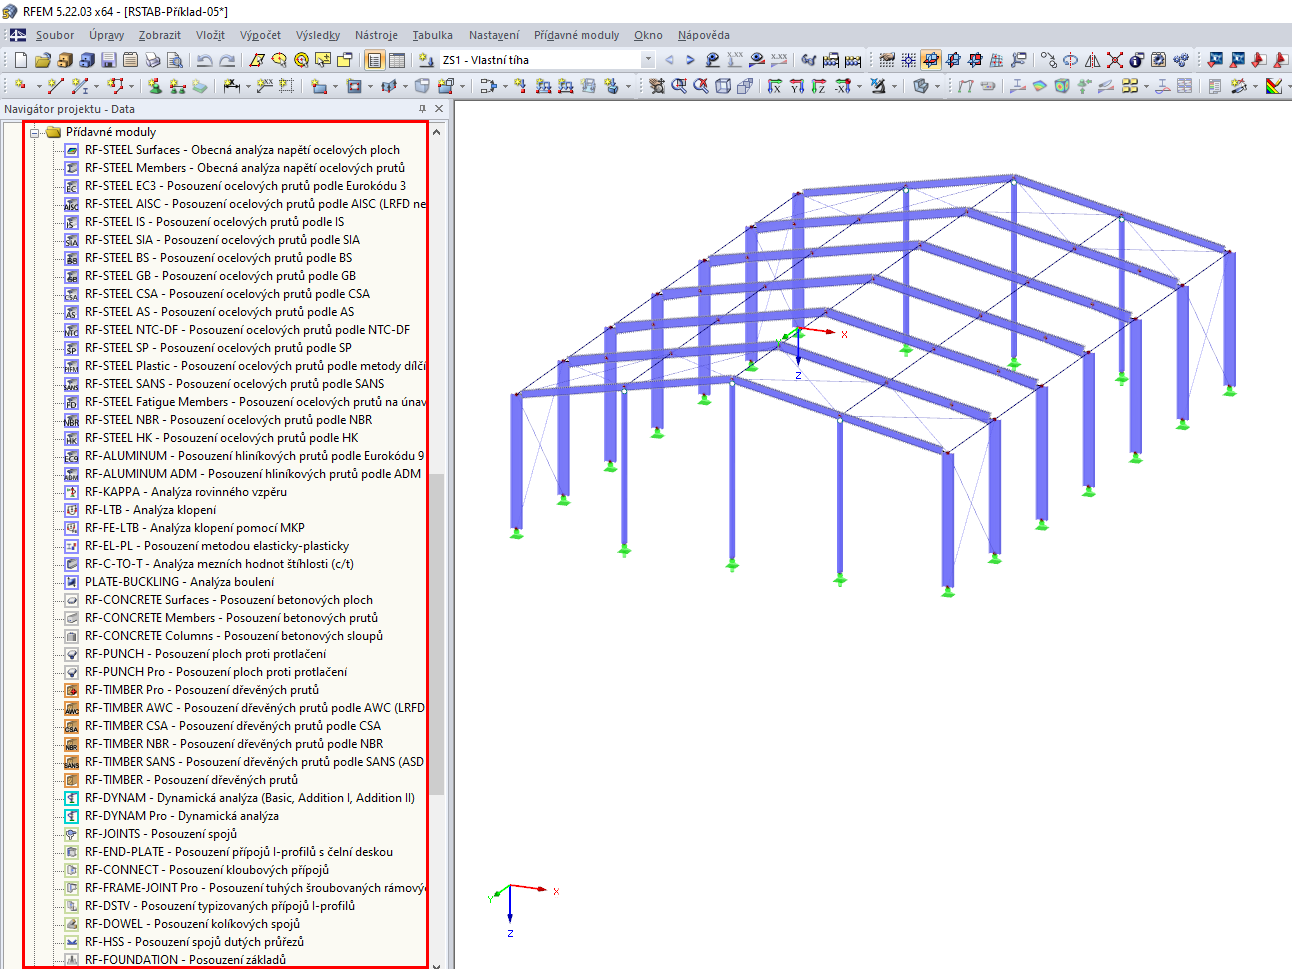Open the Přídavné moduly menu
1292x969 pixels.
576,35
